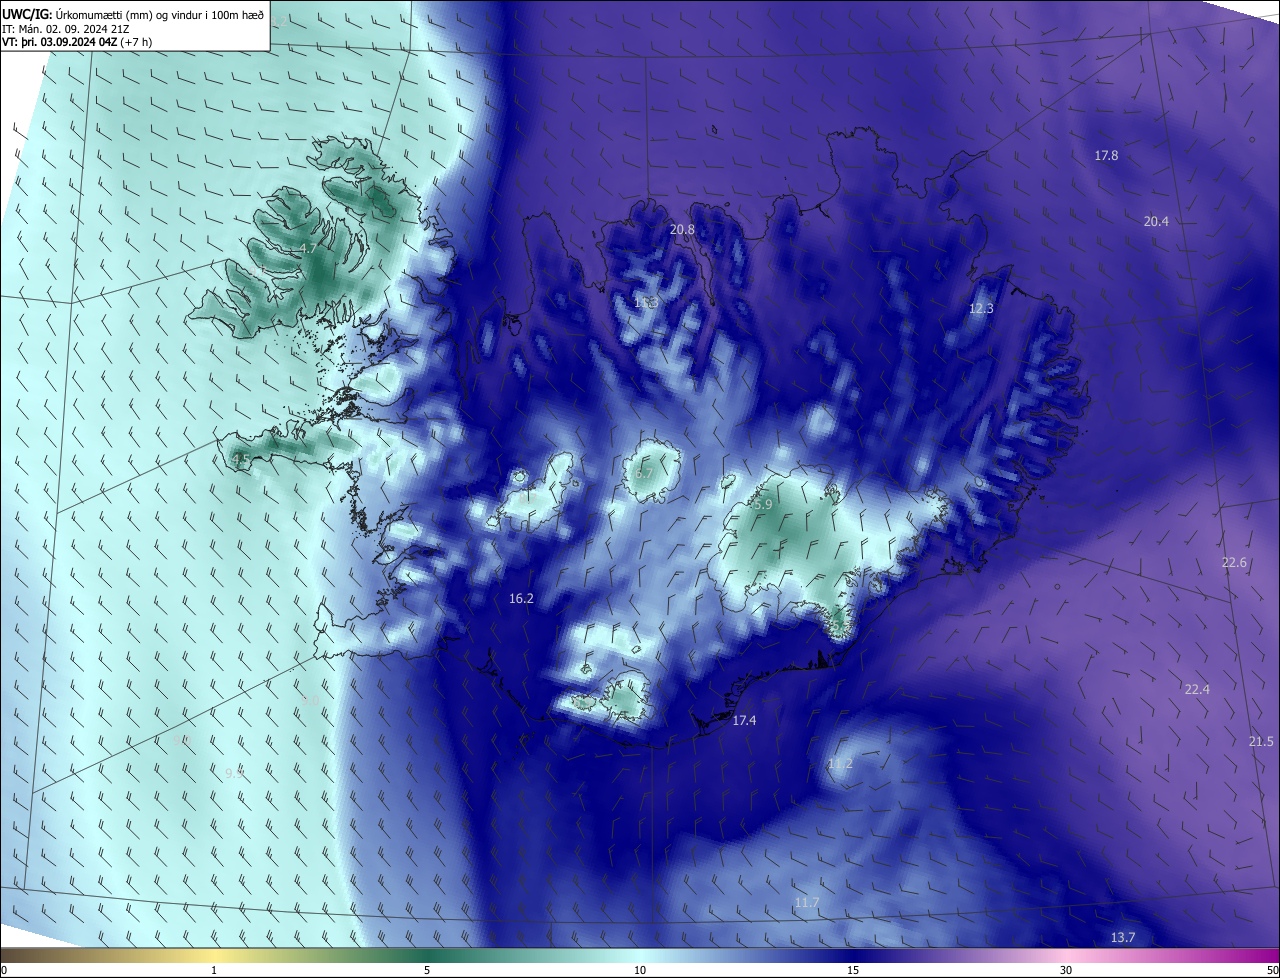Image resolution: width=1280 pixels, height=978 pixels.
Task: Click the color scale at the 5 mark
Action: click(x=427, y=970)
